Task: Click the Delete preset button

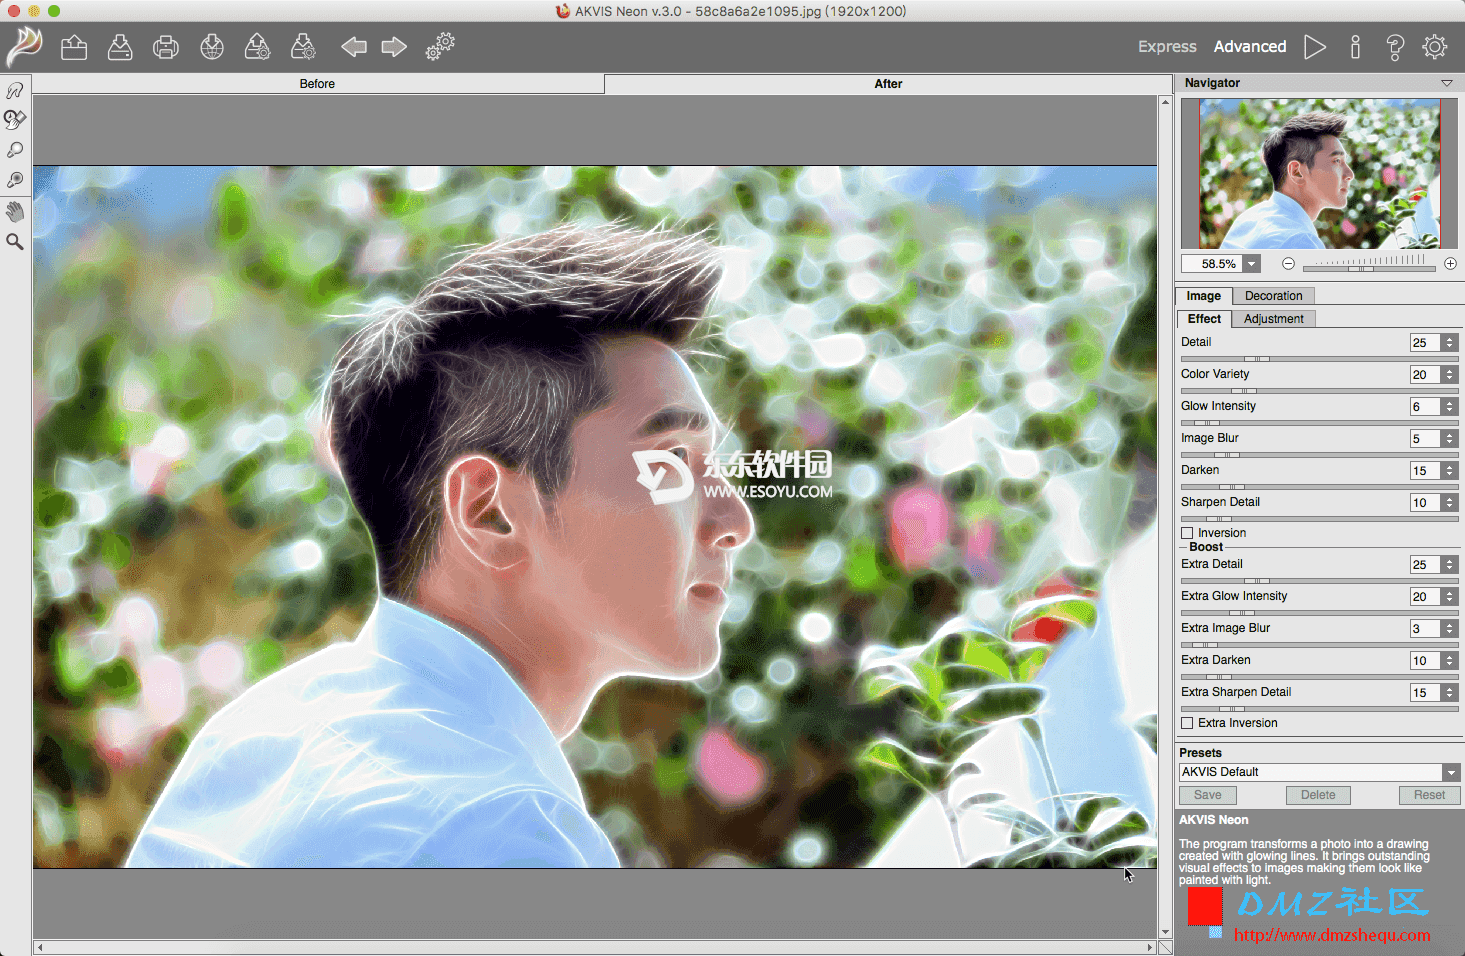Action: click(x=1318, y=795)
